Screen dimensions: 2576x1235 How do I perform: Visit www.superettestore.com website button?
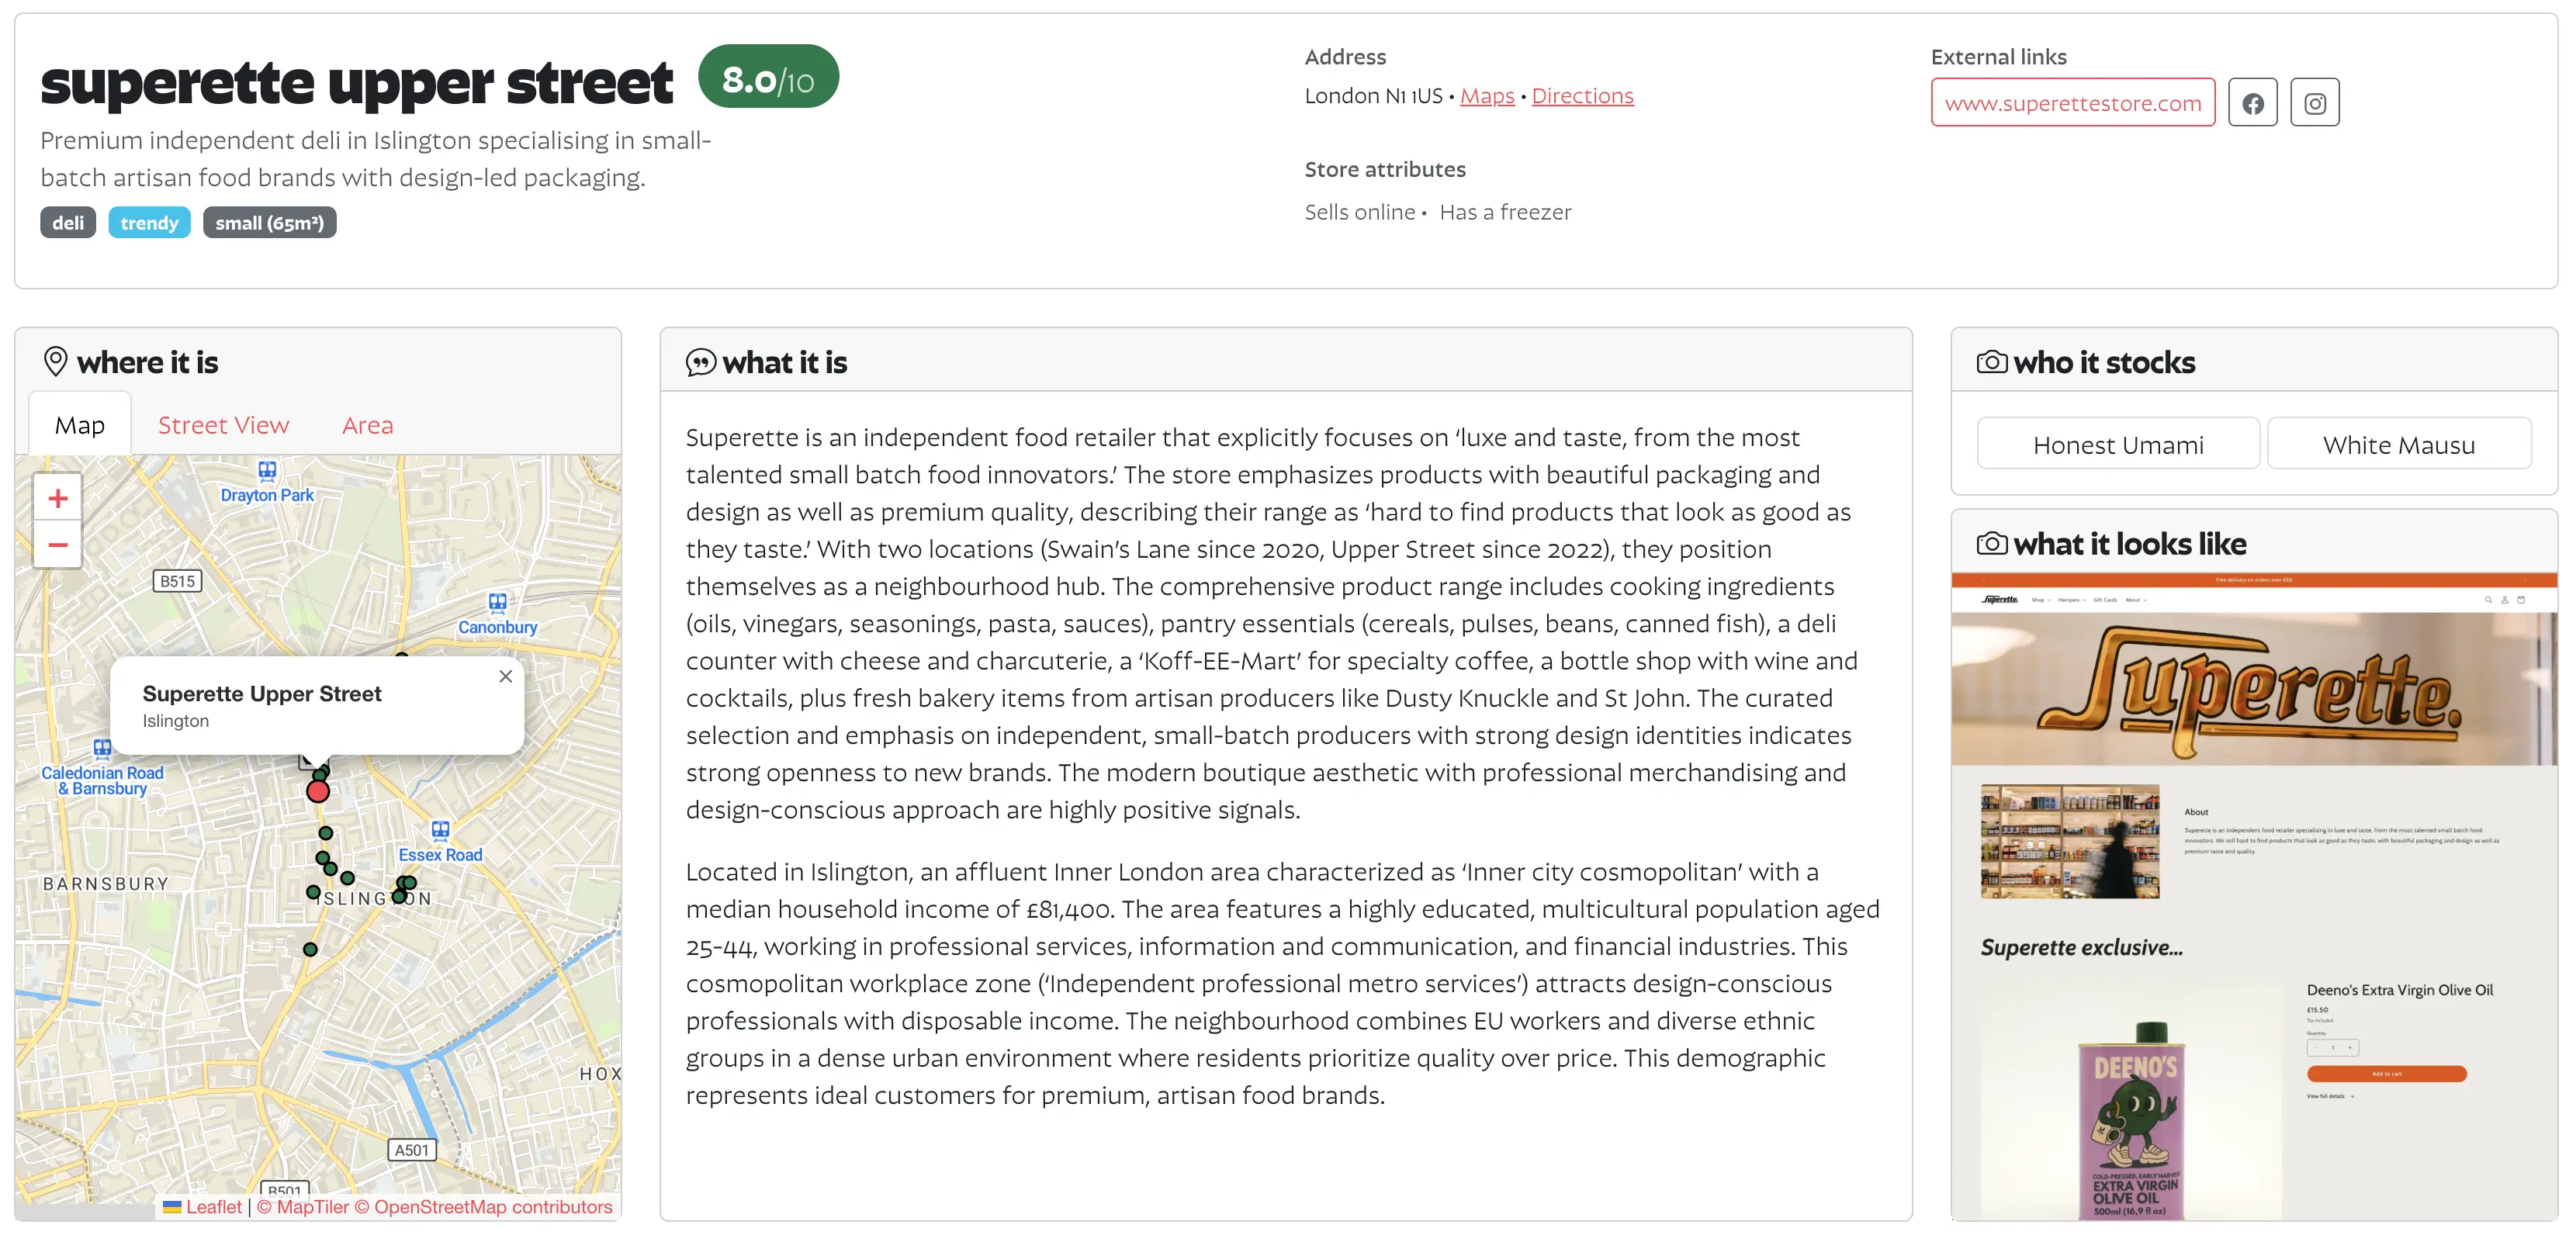(x=2072, y=103)
